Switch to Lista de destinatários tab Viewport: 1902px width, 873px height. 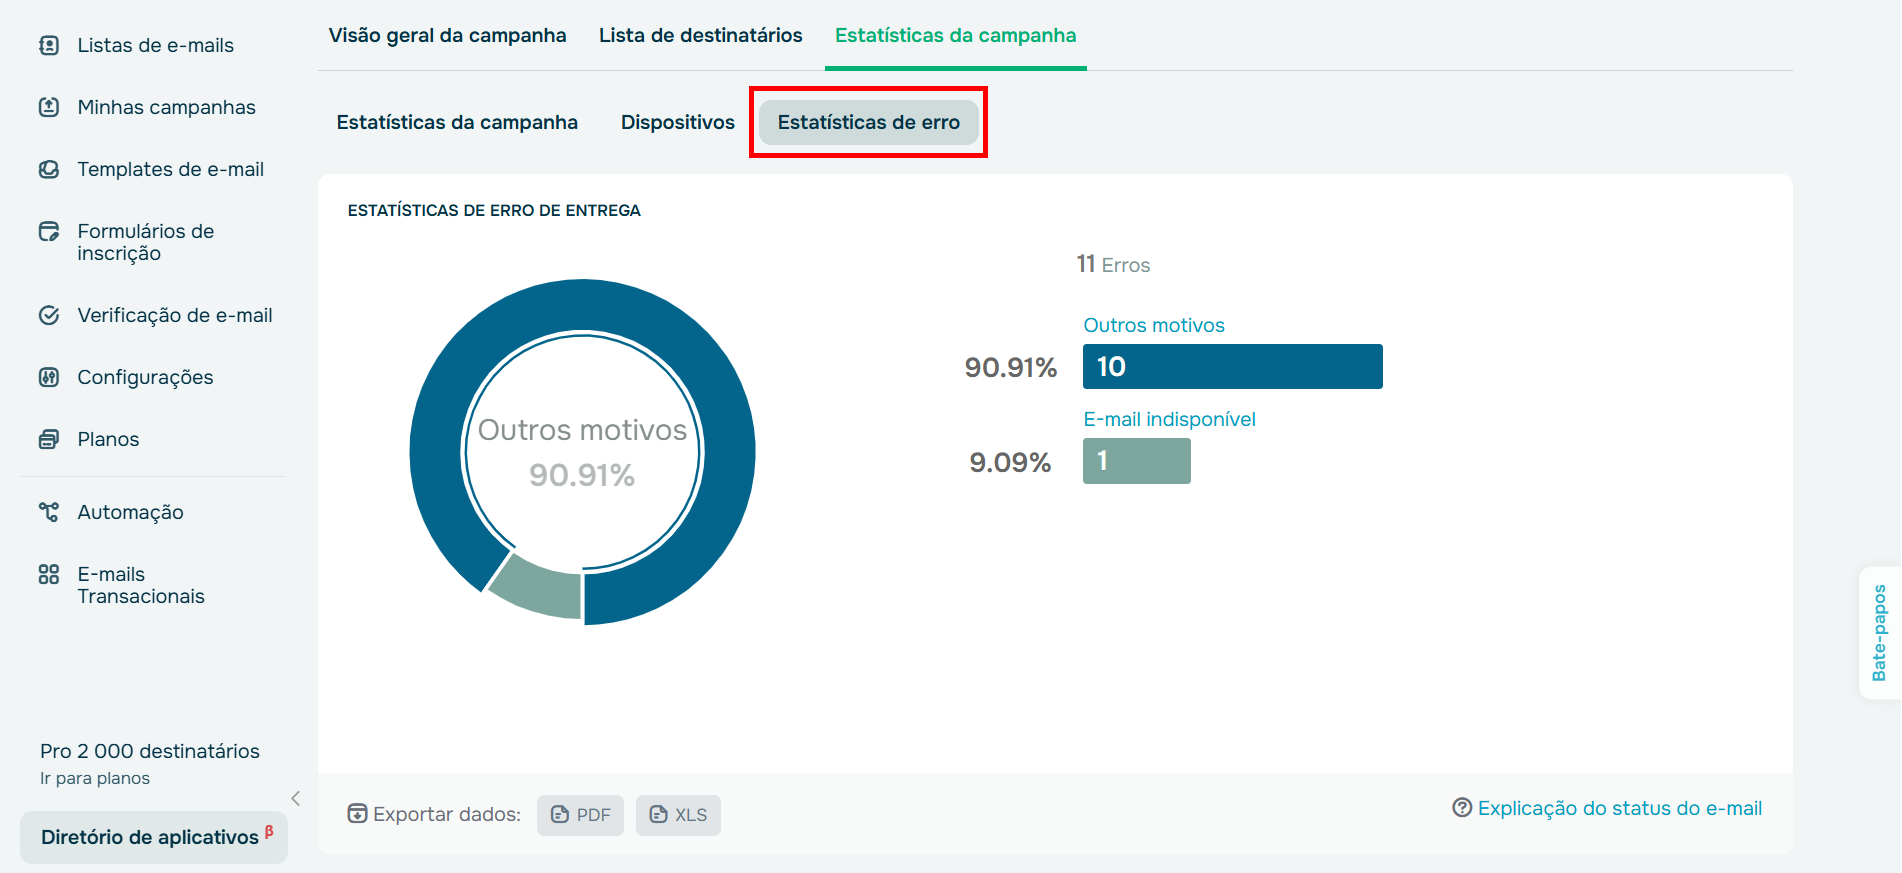tap(701, 35)
